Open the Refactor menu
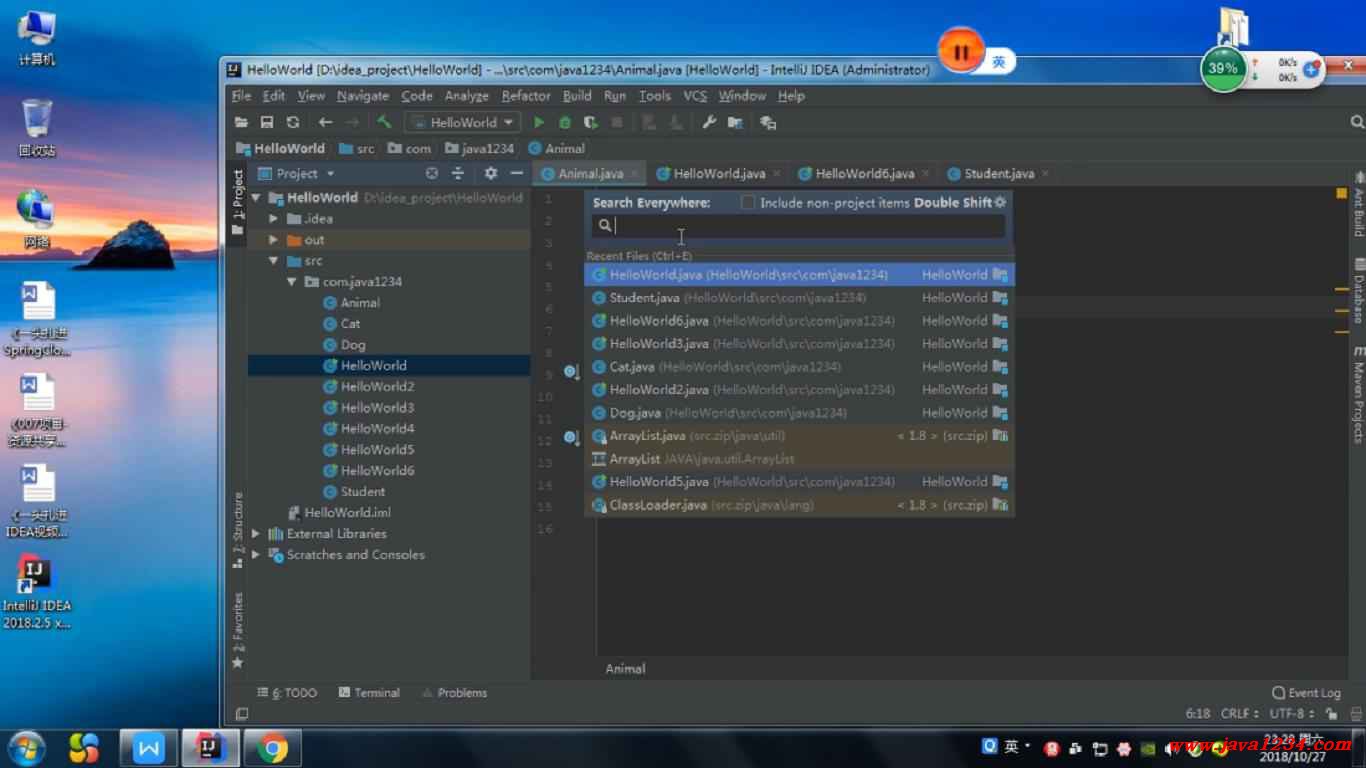 [x=526, y=96]
